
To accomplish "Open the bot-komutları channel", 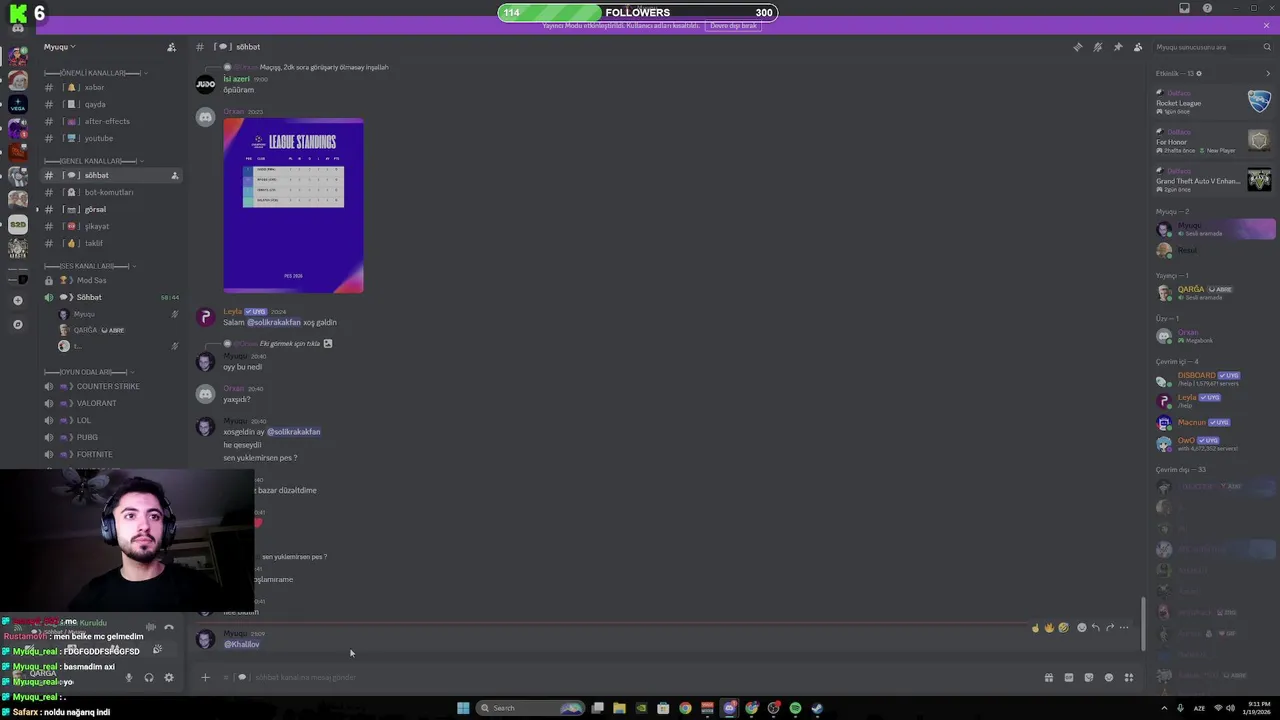I will click(110, 192).
